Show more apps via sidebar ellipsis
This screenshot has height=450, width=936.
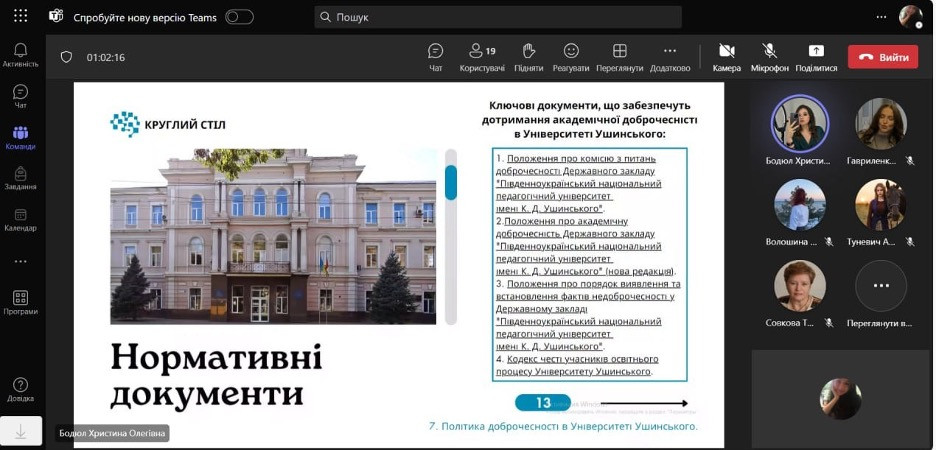pyautogui.click(x=20, y=261)
